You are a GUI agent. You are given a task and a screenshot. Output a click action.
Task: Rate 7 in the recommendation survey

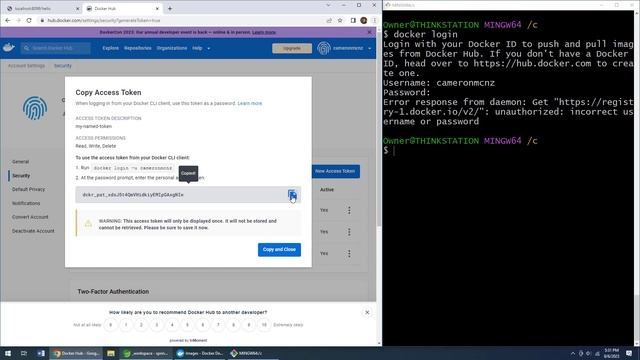pyautogui.click(x=218, y=325)
